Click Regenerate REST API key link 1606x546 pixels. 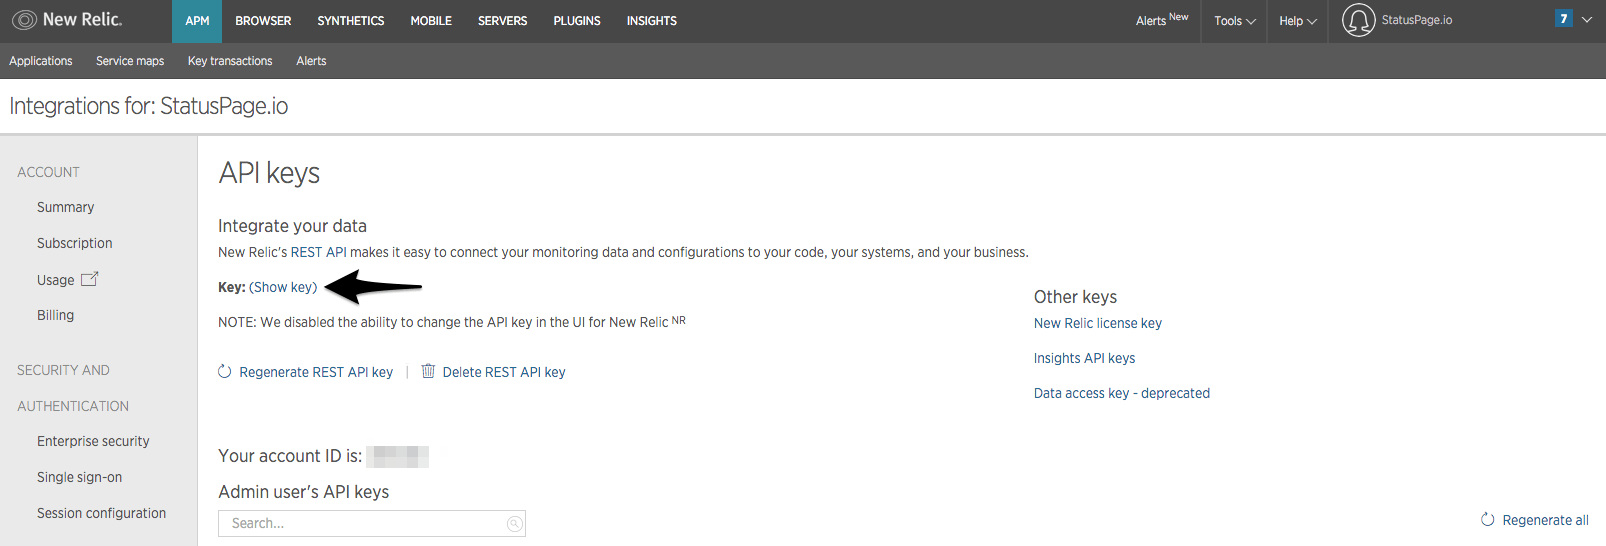pos(316,372)
